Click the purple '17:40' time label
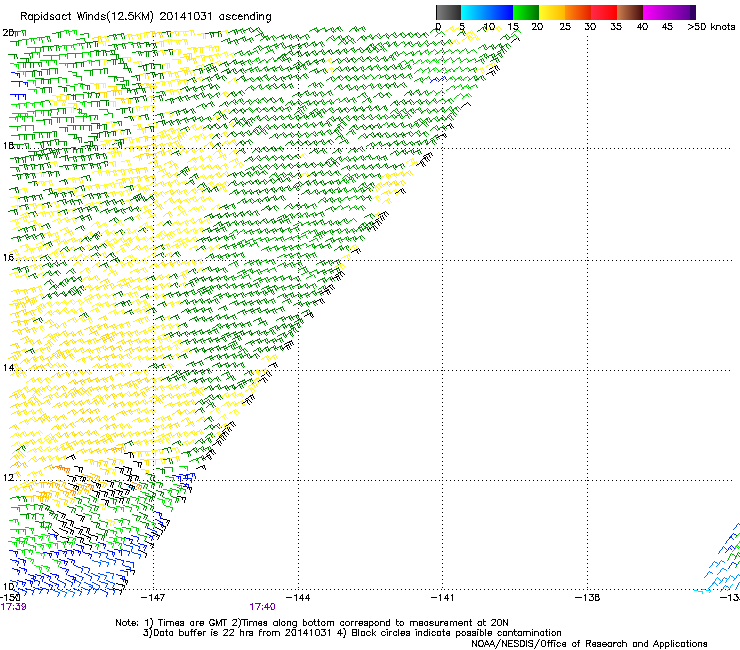Screen dimensions: 740x650 (262, 607)
